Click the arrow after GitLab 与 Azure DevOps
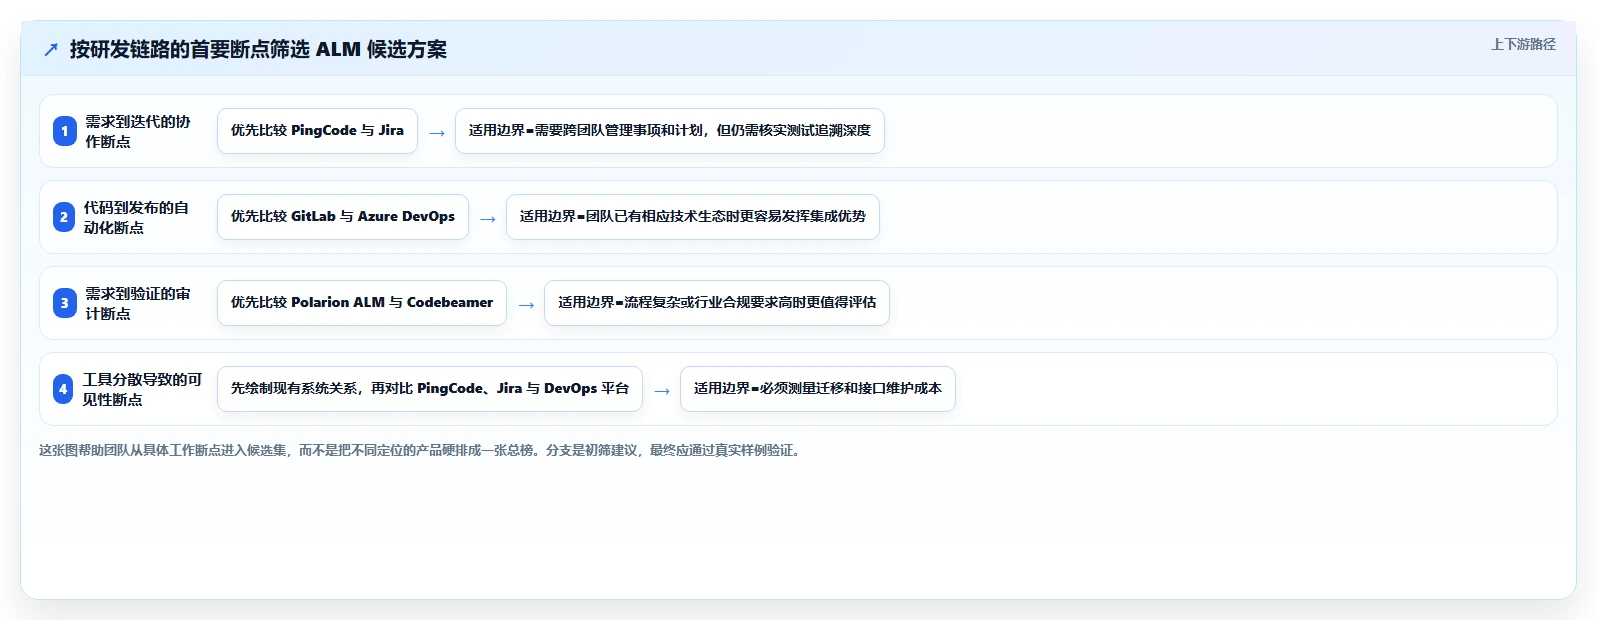This screenshot has width=1597, height=620. point(488,218)
